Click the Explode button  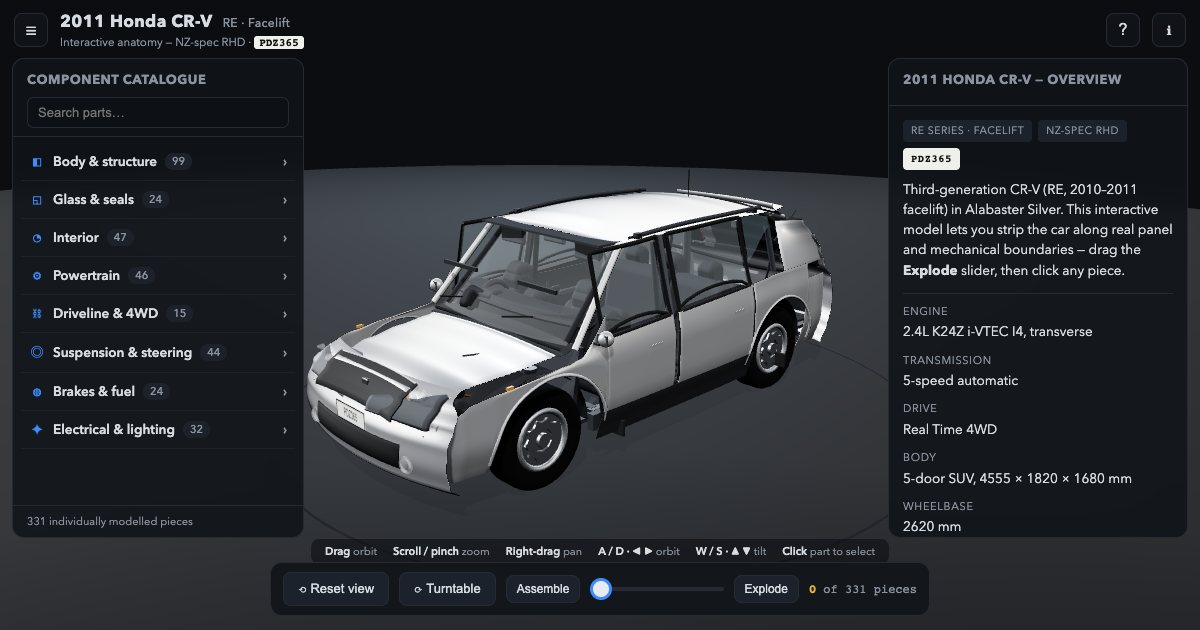point(766,589)
